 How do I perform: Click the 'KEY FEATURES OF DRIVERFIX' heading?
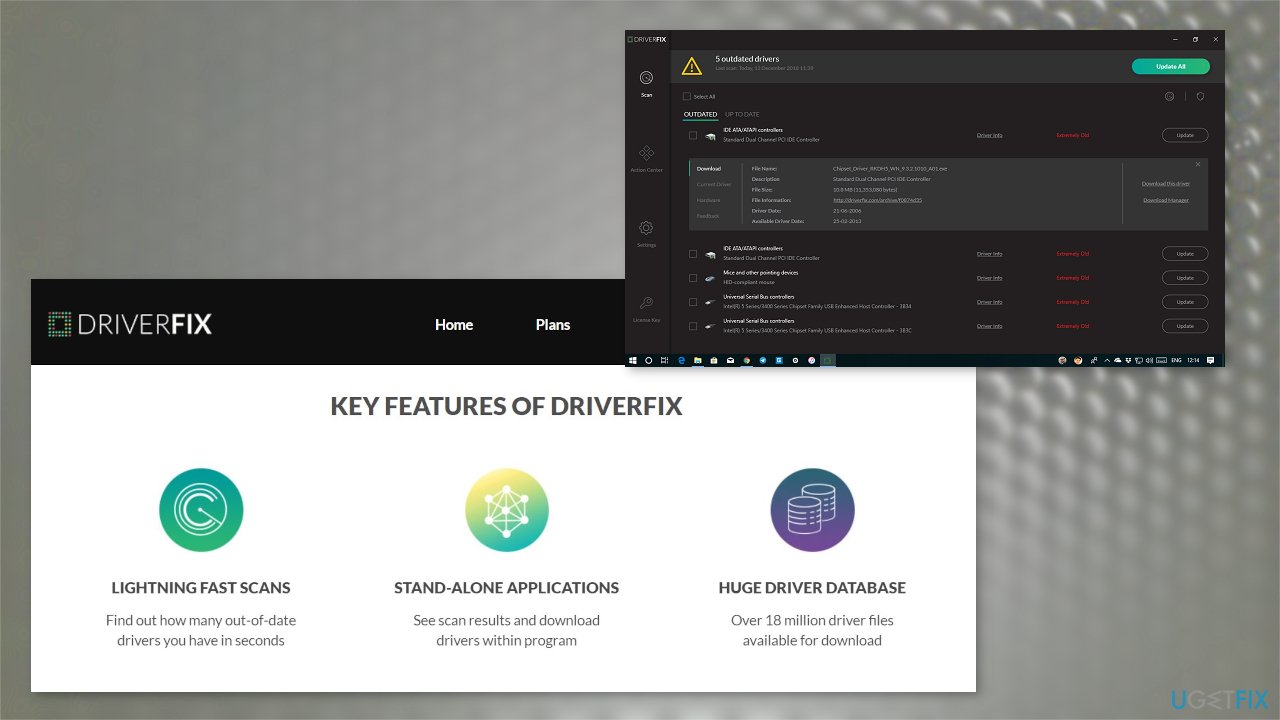507,406
